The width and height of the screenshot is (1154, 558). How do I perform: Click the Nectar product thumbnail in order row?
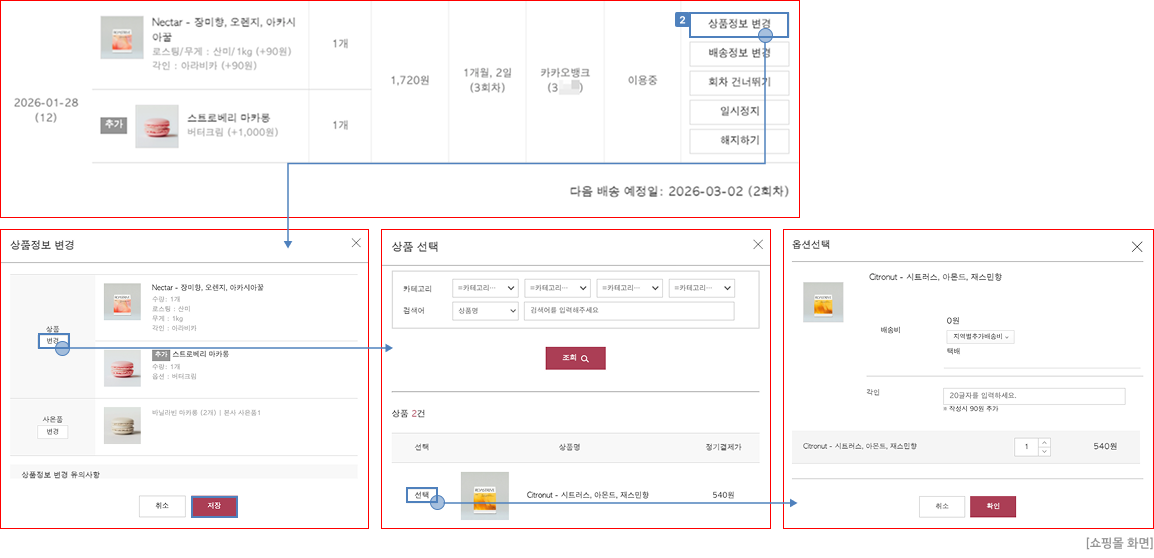pyautogui.click(x=122, y=37)
